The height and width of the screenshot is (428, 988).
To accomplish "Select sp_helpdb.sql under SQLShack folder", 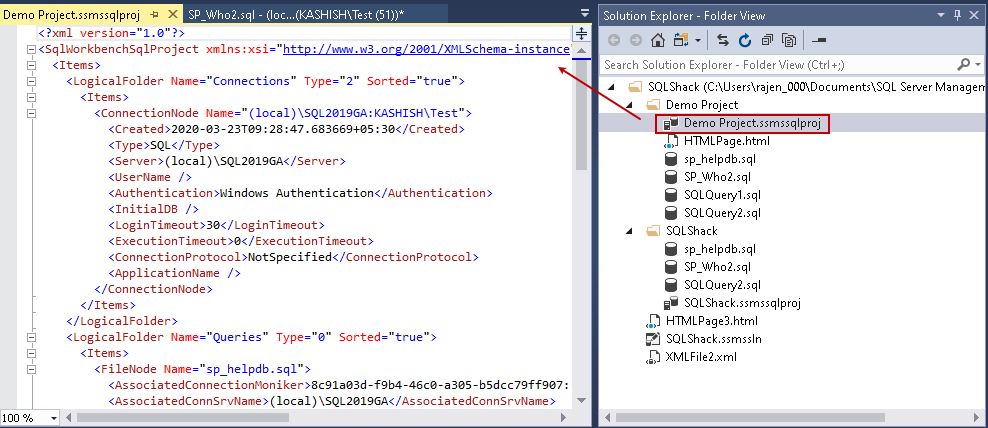I will (720, 249).
